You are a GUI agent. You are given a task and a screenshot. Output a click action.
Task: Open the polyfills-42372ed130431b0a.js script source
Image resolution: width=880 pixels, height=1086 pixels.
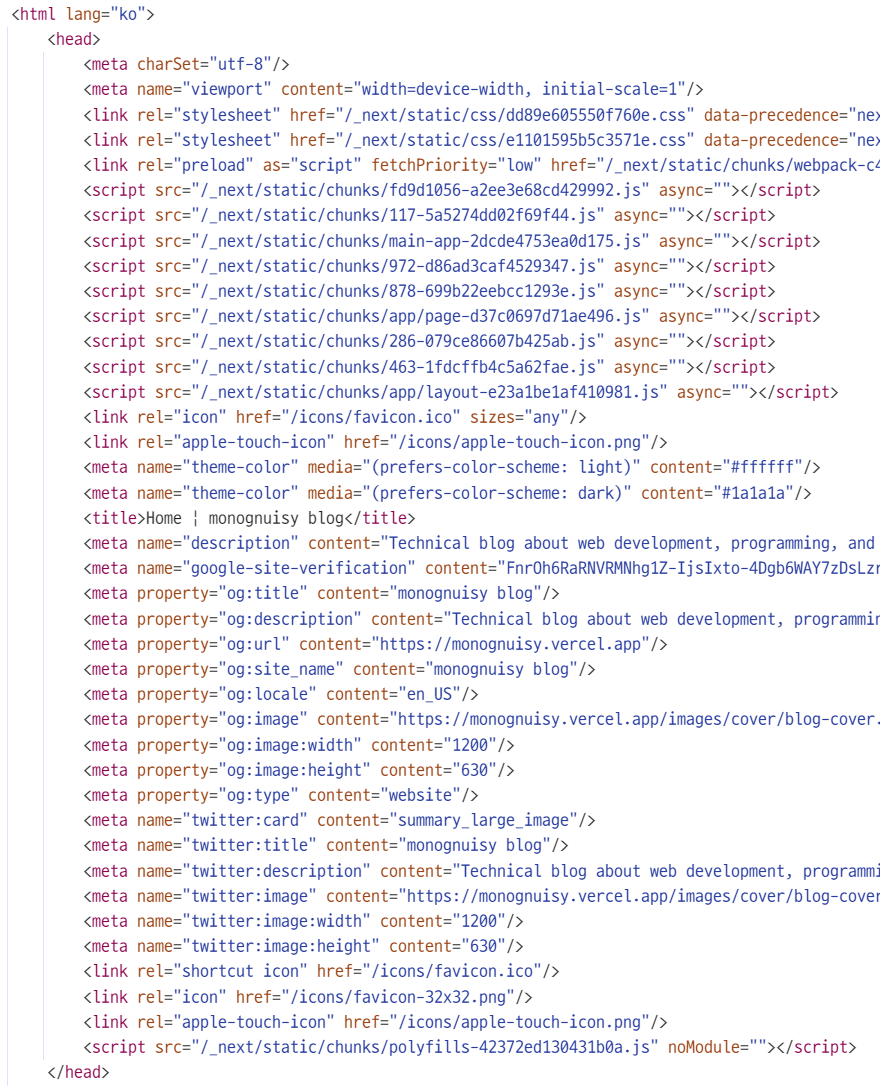click(x=420, y=1047)
